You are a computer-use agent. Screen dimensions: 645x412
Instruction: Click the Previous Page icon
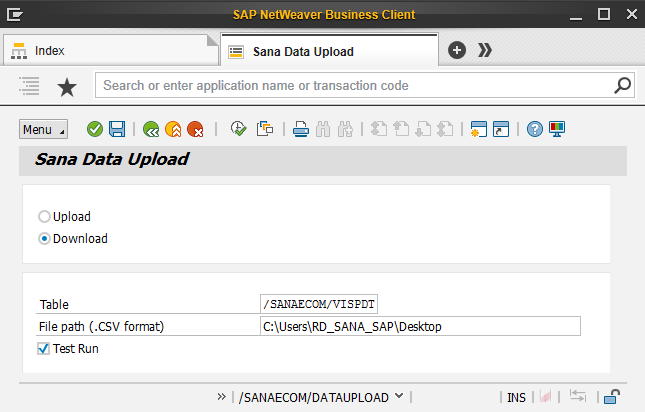(401, 129)
